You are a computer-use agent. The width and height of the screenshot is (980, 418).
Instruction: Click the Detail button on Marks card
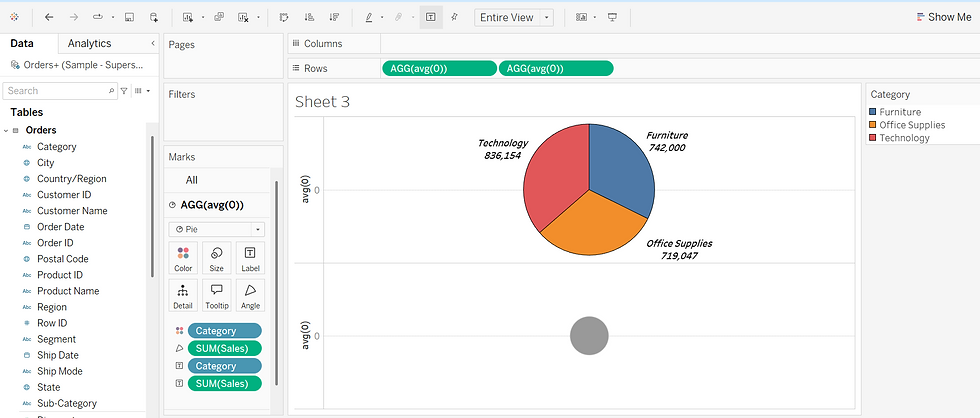tap(183, 296)
